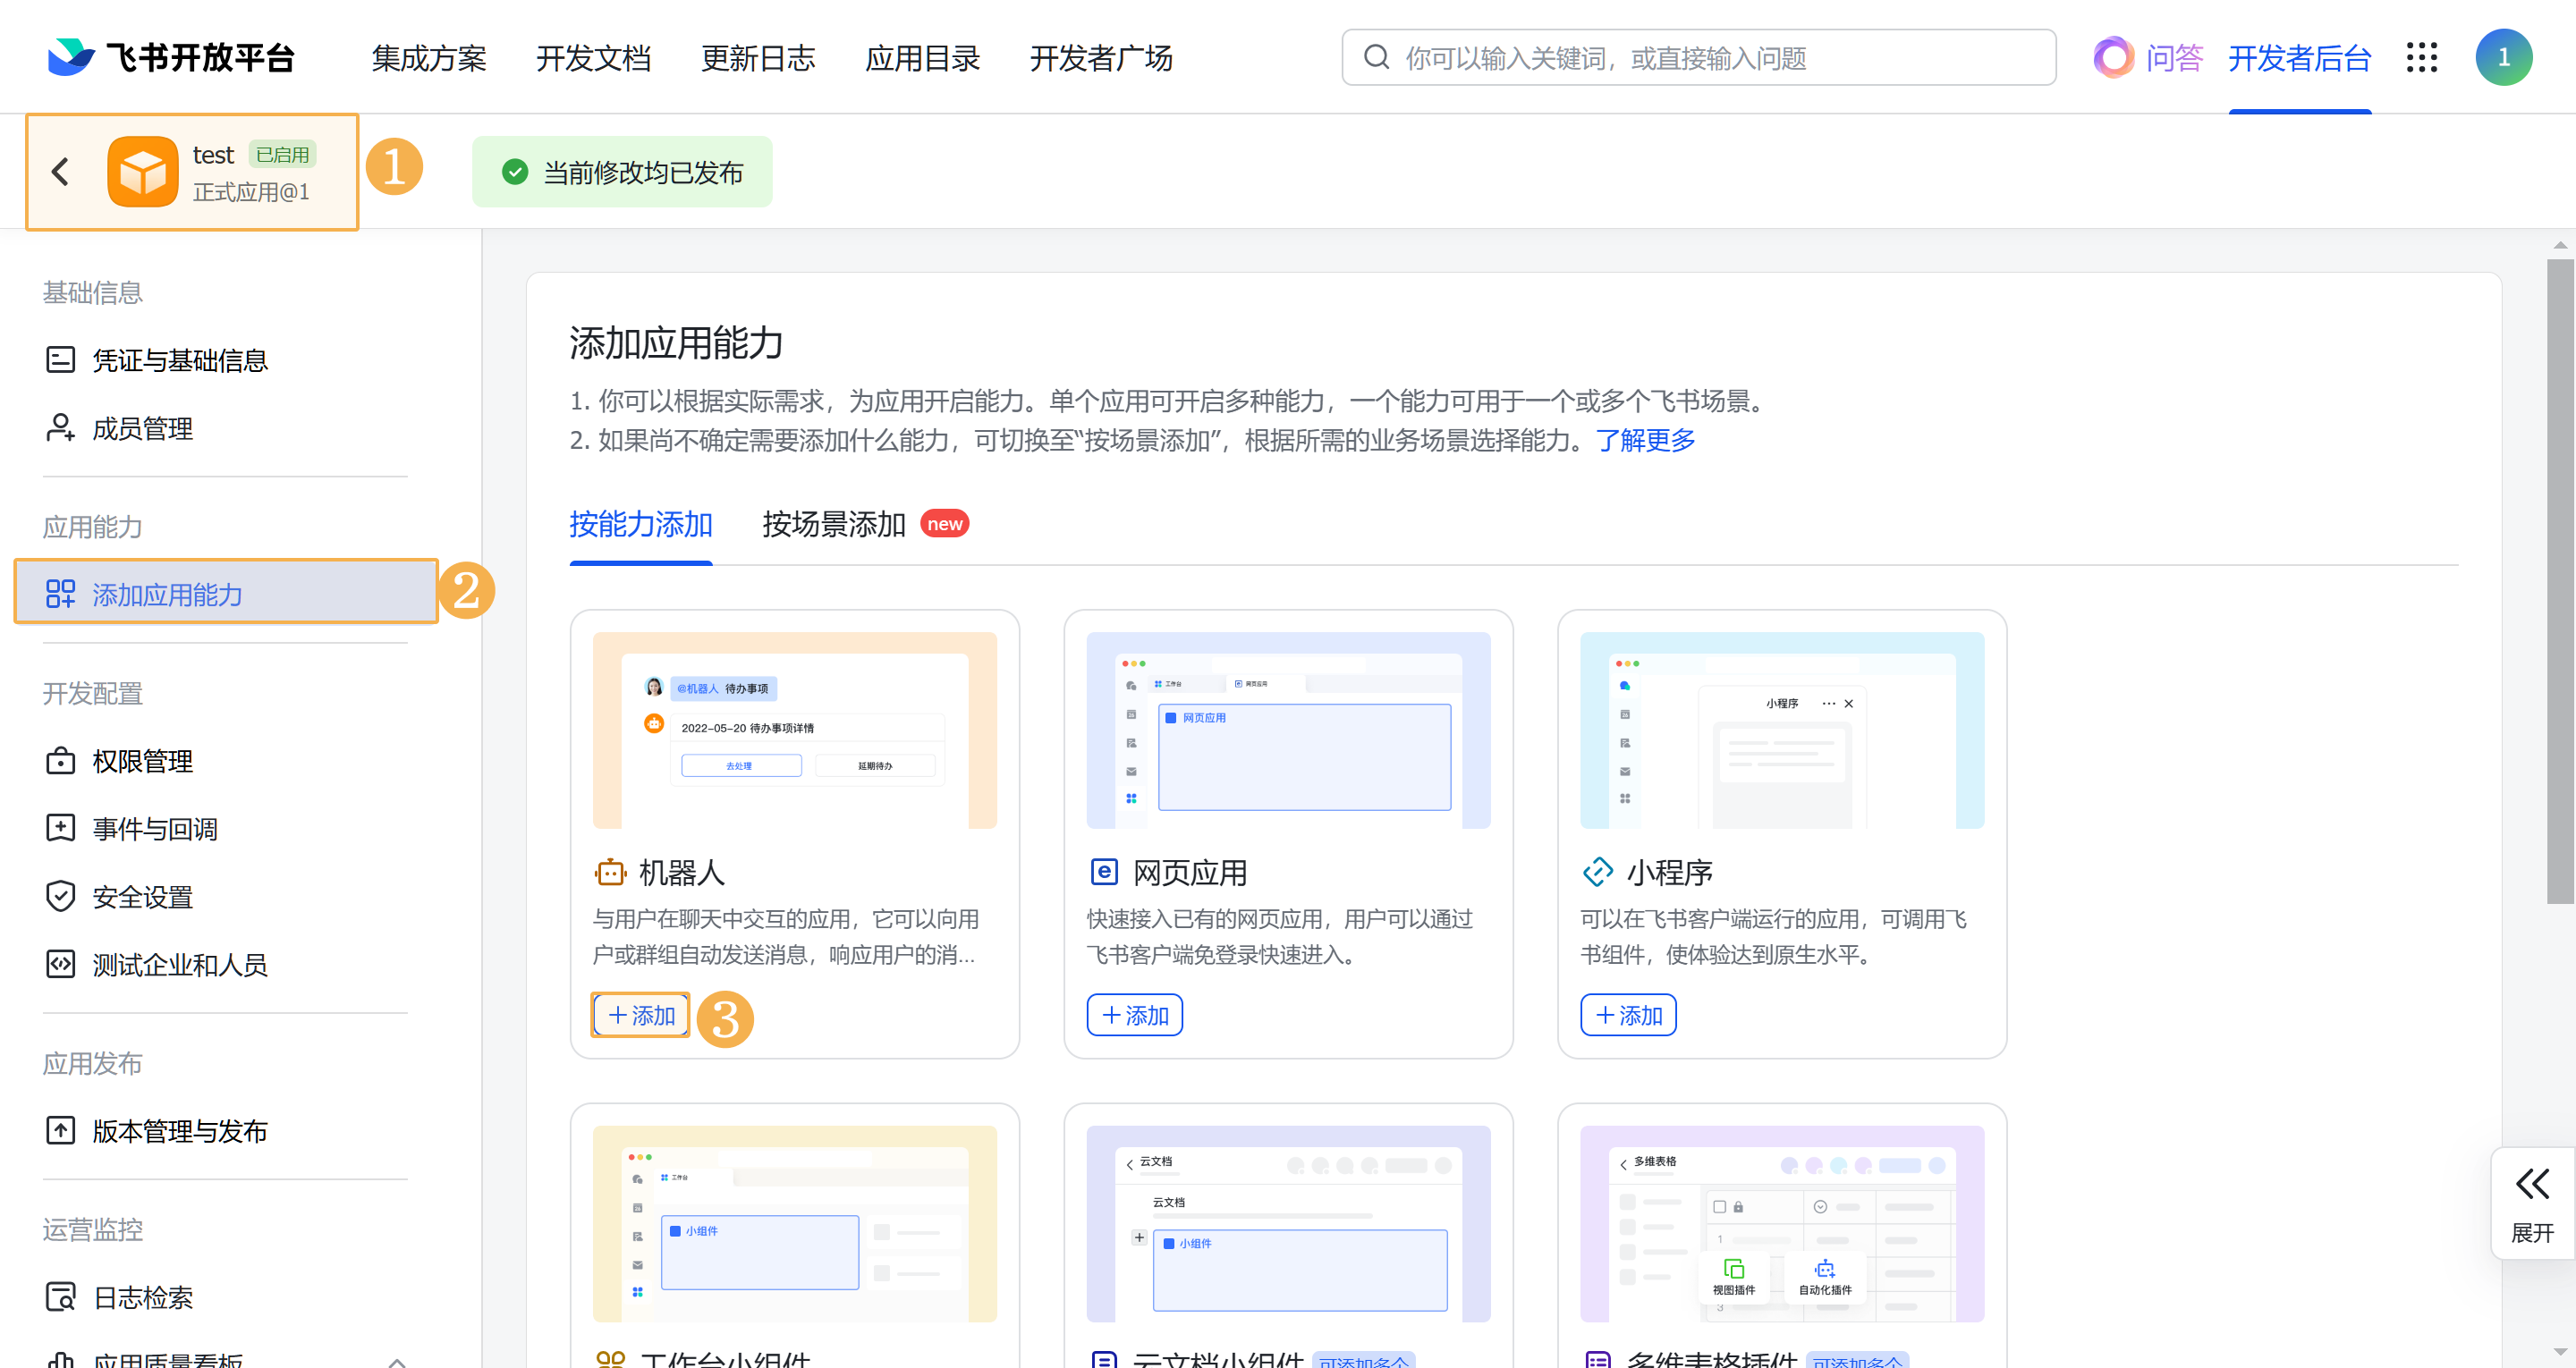Open the 问答 AI assistant icon

click(2113, 58)
